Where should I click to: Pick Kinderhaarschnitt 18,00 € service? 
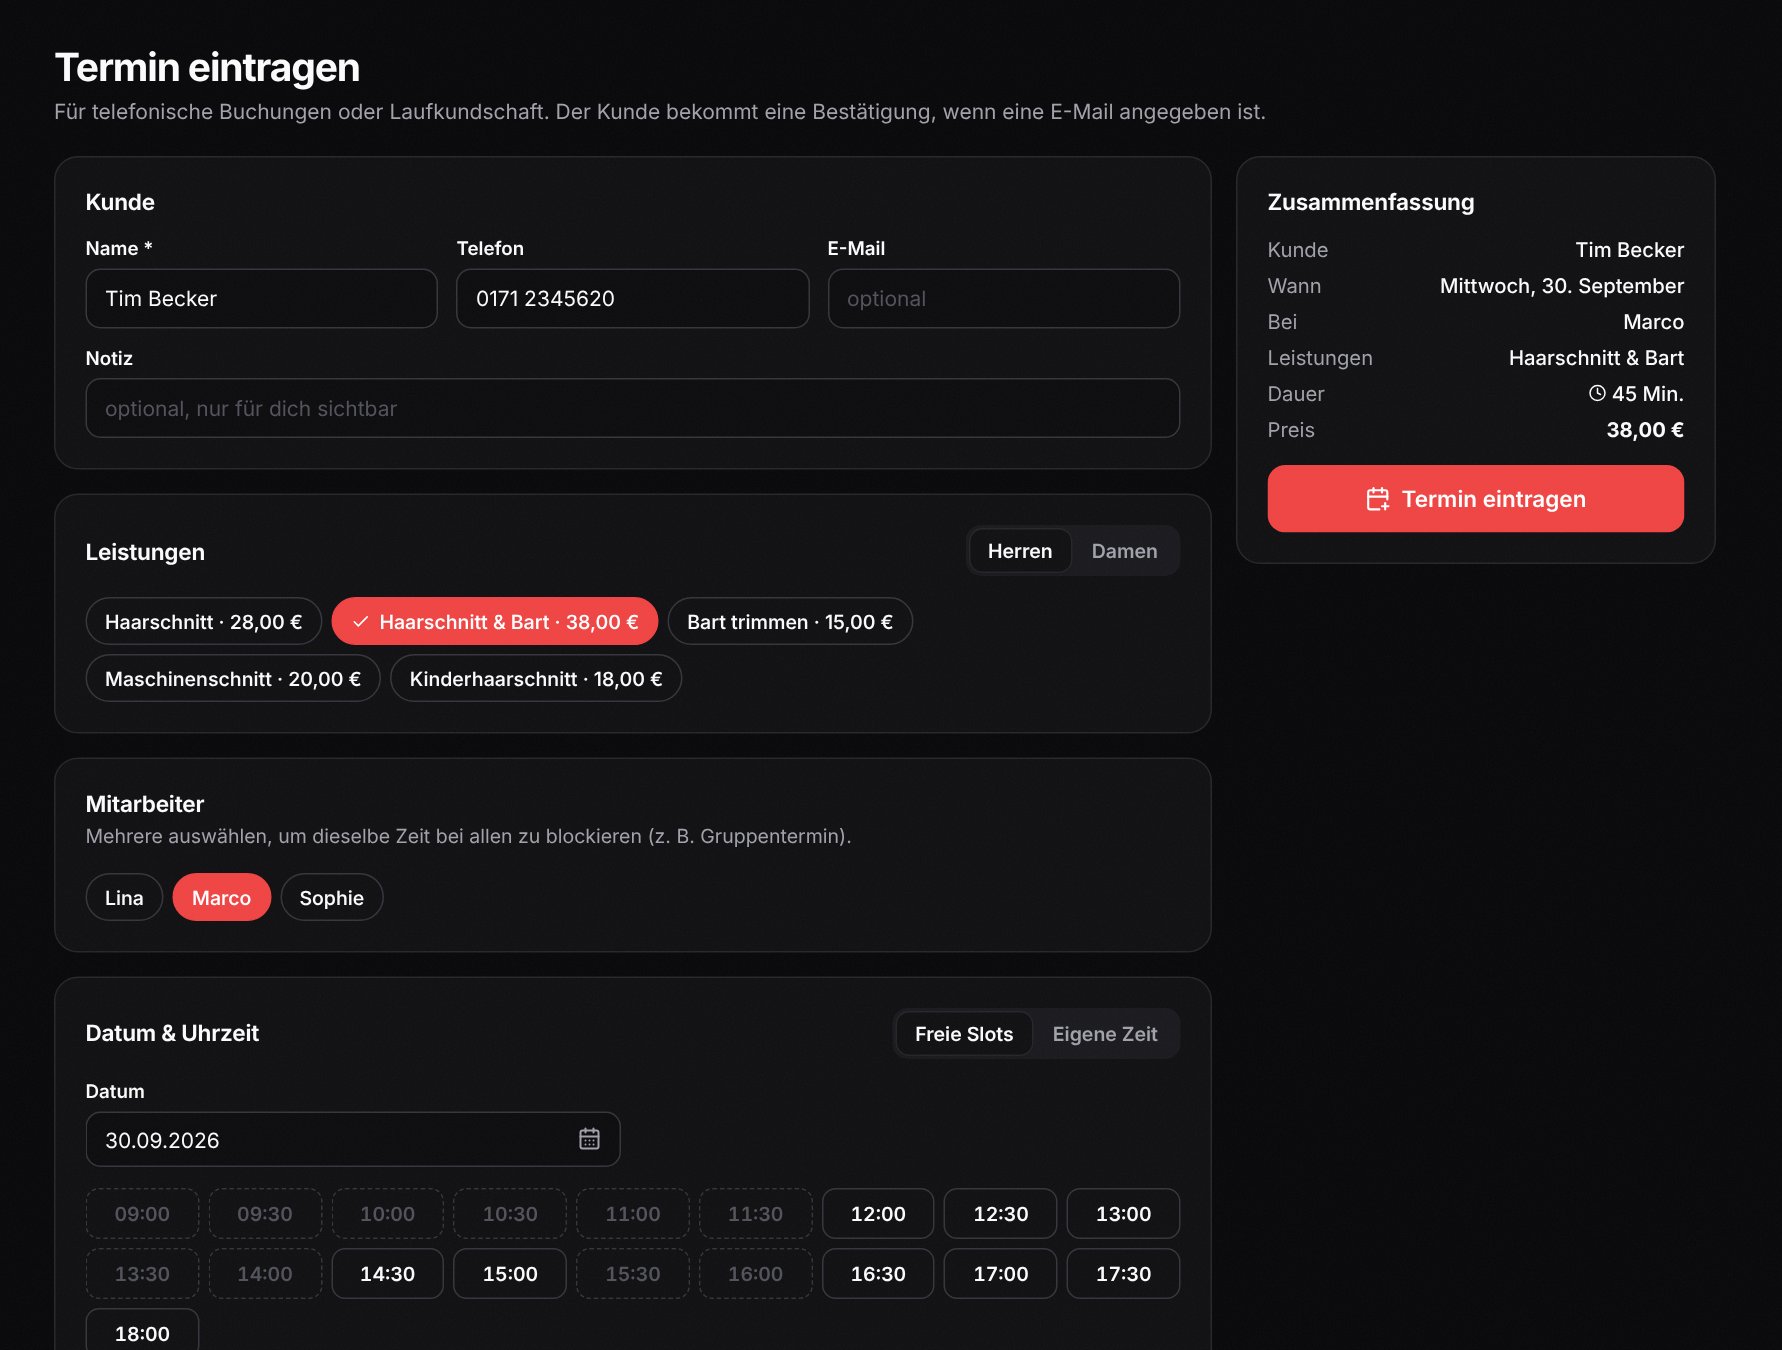point(536,679)
